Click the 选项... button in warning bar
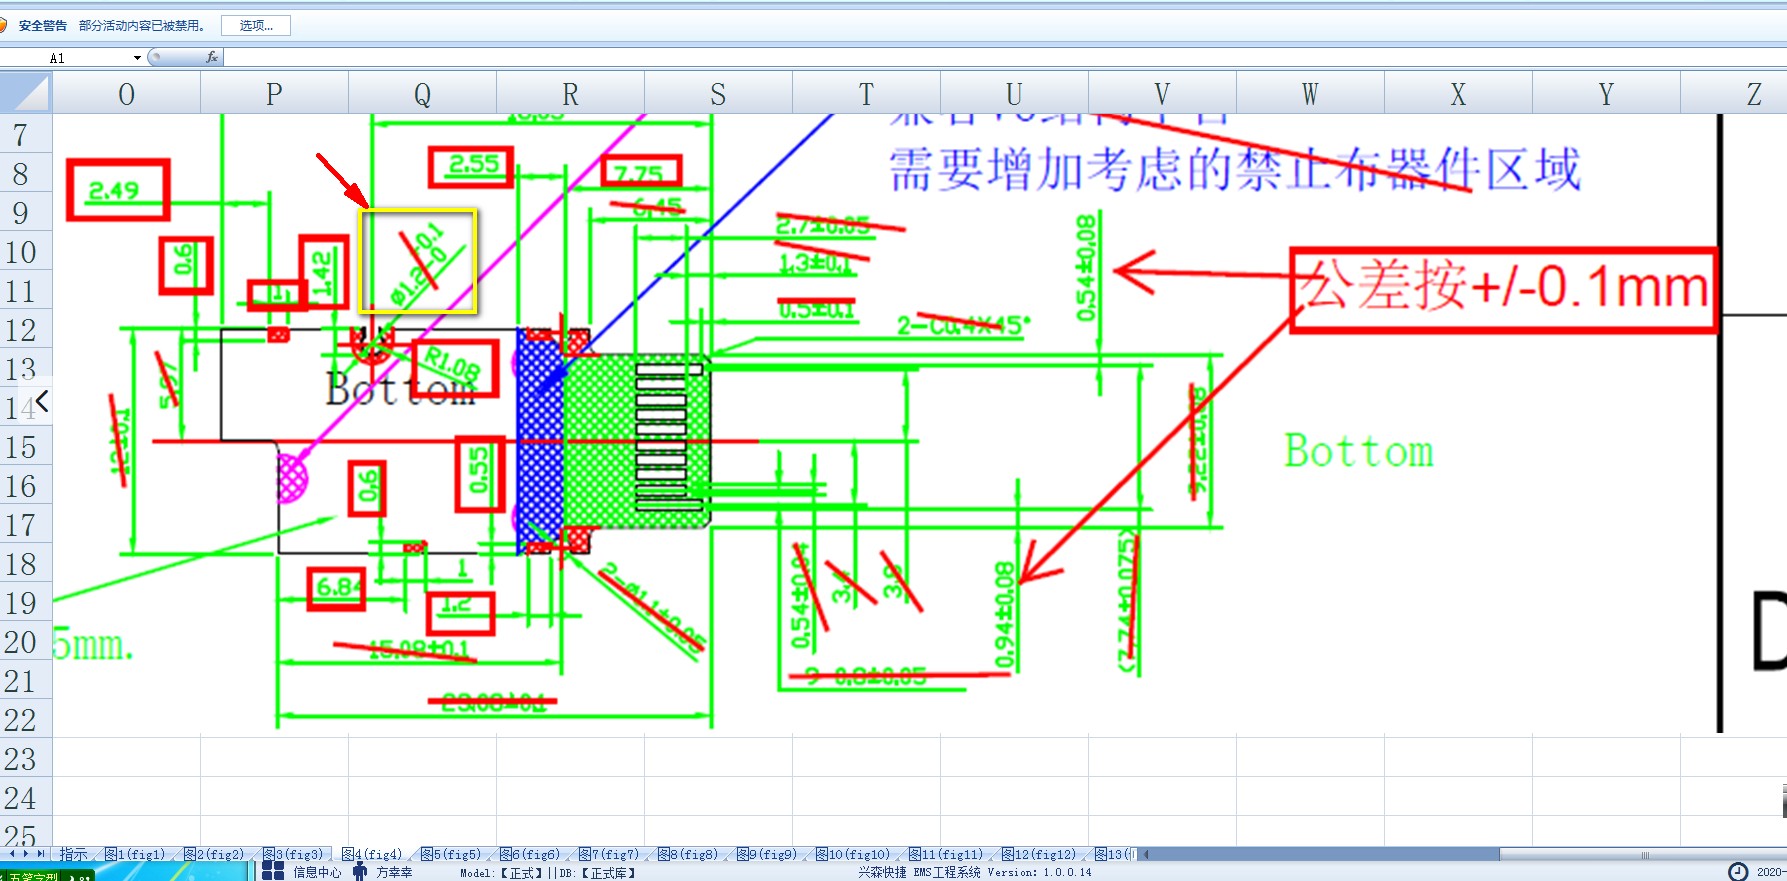The height and width of the screenshot is (881, 1787). point(256,25)
